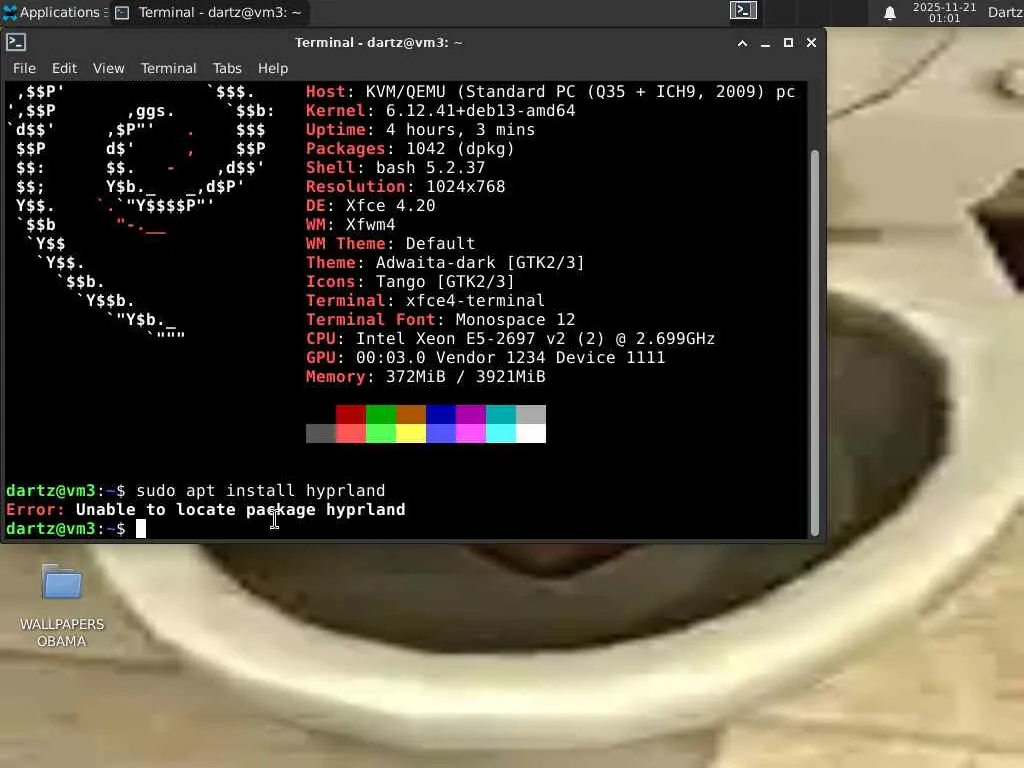Screen dimensions: 1024x768
Task: Open the WALLPAPERS OBAMA desktop folder
Action: [x=62, y=605]
